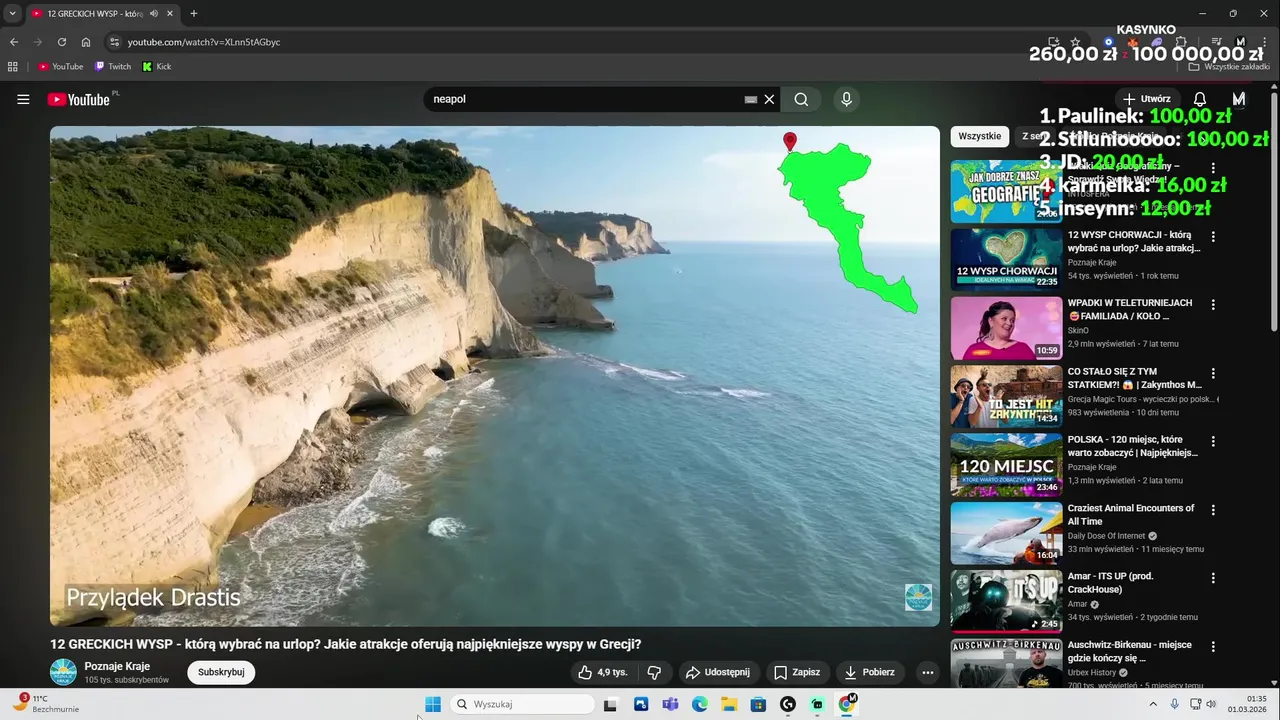The image size is (1280, 720).
Task: Subscribe to Poznaje Kraje channel
Action: click(221, 672)
